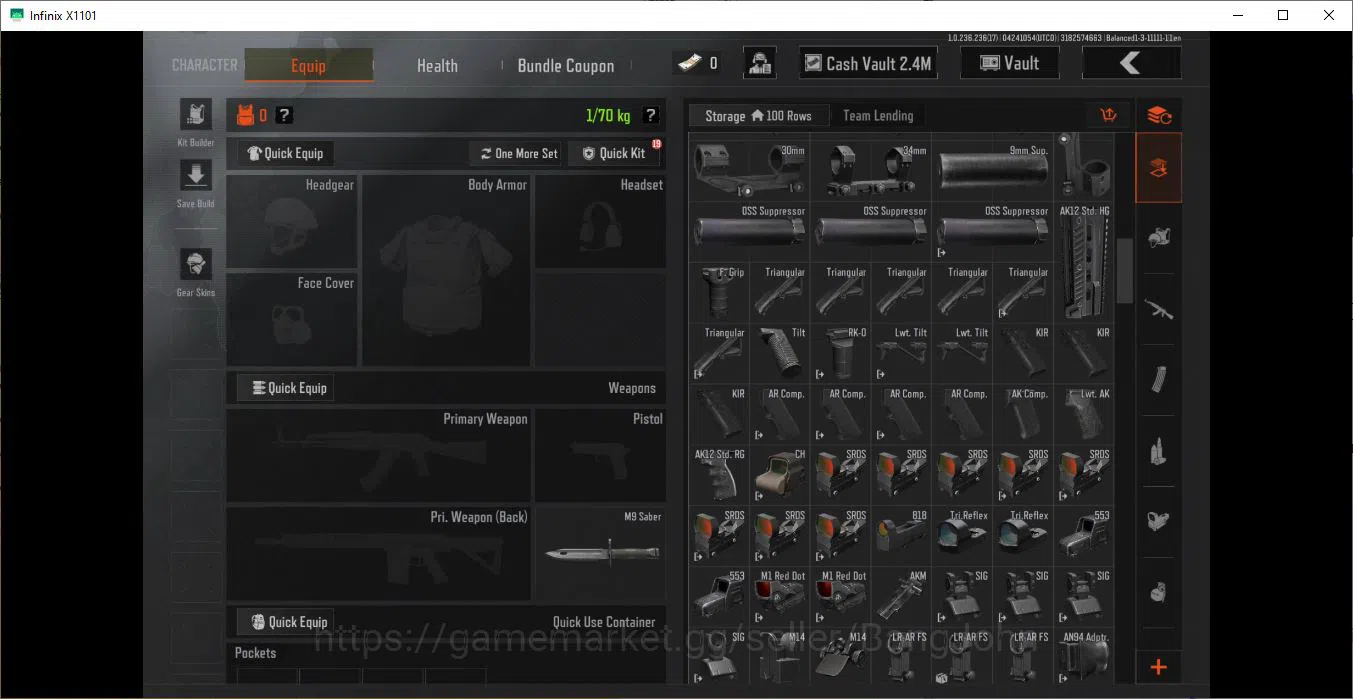Click the storage vertical scrollbar handle
Screen dimensions: 1353x699
1124,271
